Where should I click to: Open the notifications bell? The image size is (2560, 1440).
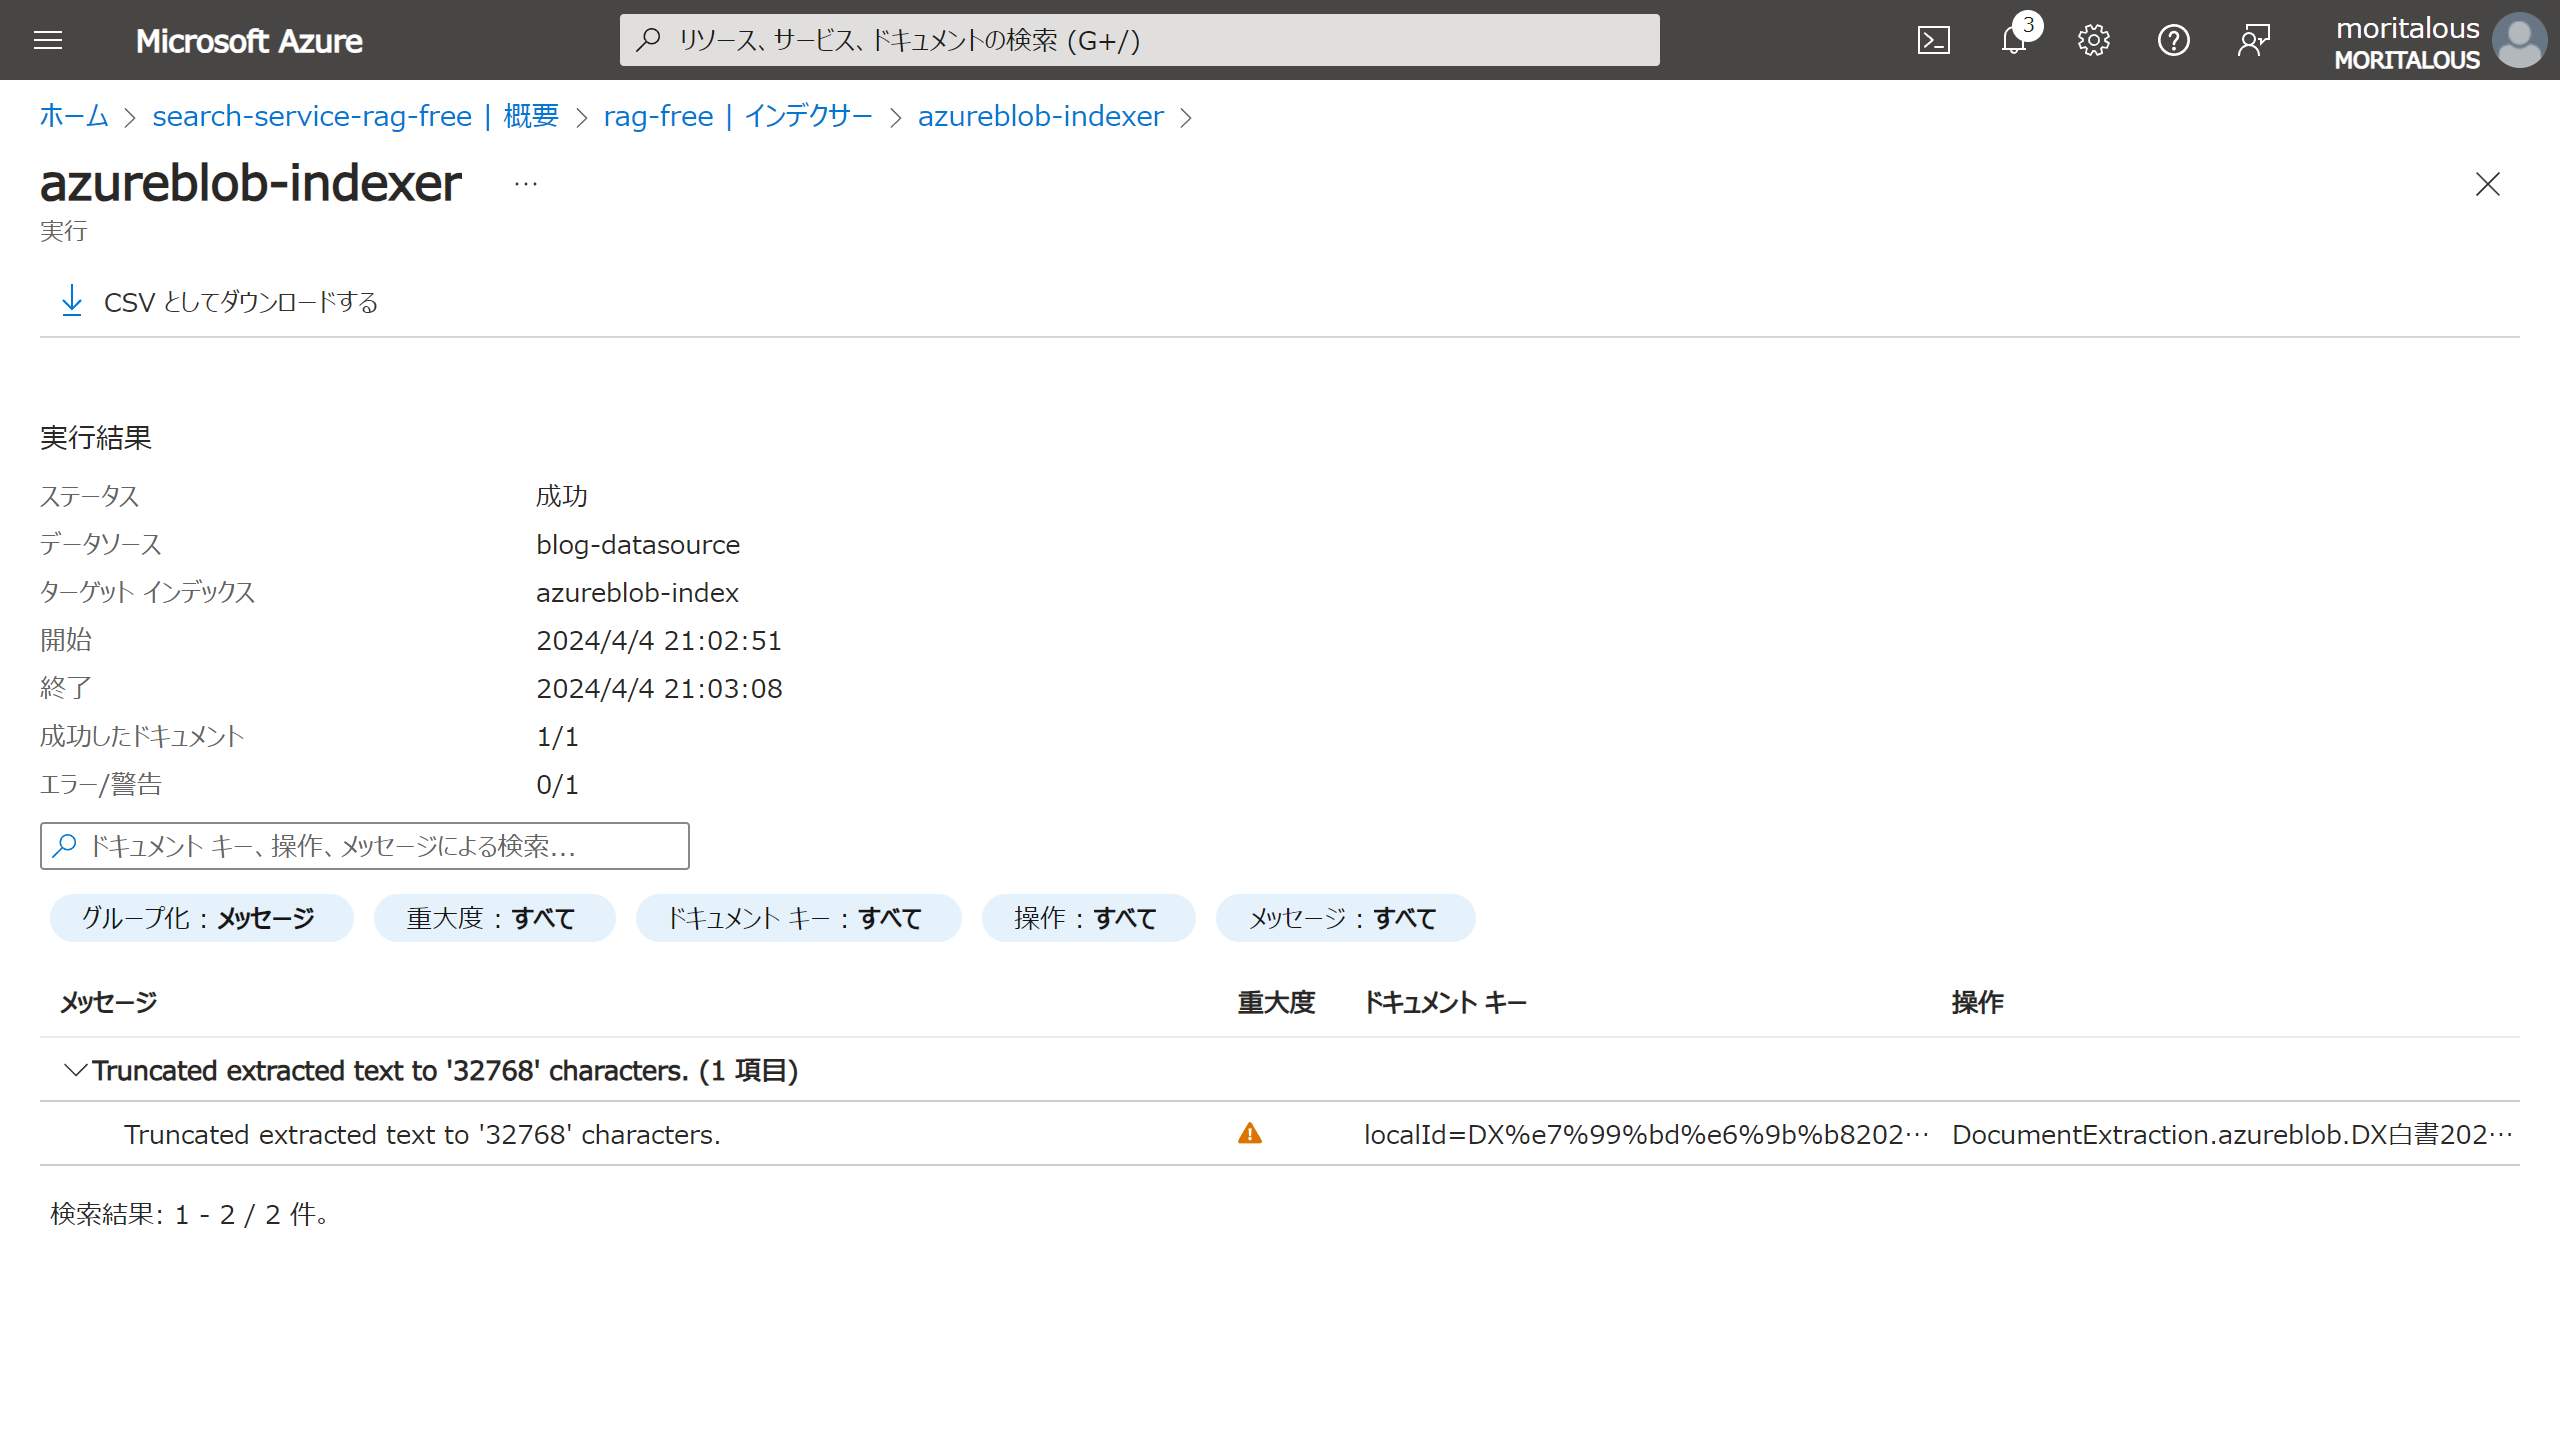[2013, 40]
